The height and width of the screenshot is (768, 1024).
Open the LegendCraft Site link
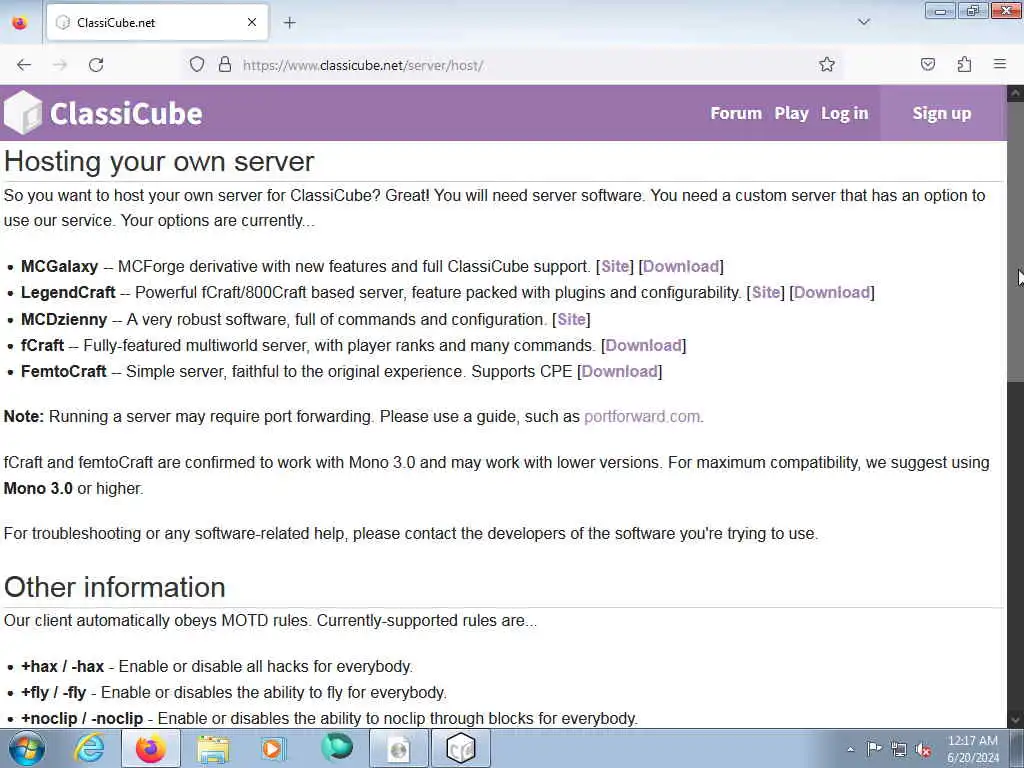click(765, 293)
